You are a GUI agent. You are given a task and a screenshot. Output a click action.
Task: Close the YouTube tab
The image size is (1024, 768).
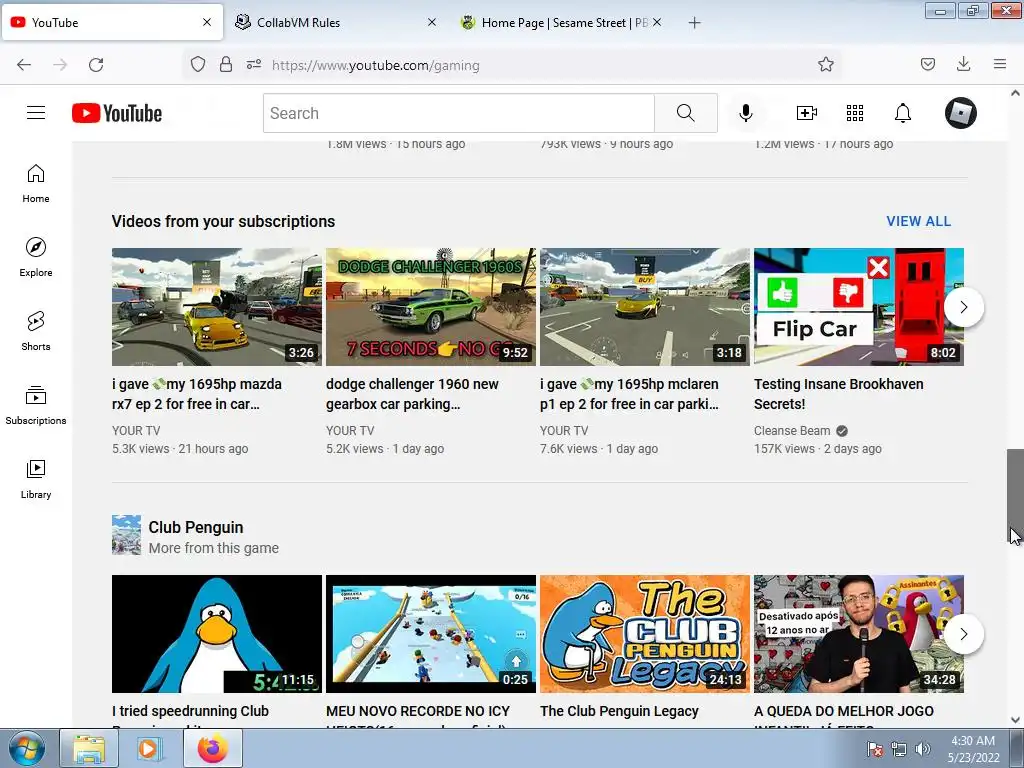coord(206,22)
